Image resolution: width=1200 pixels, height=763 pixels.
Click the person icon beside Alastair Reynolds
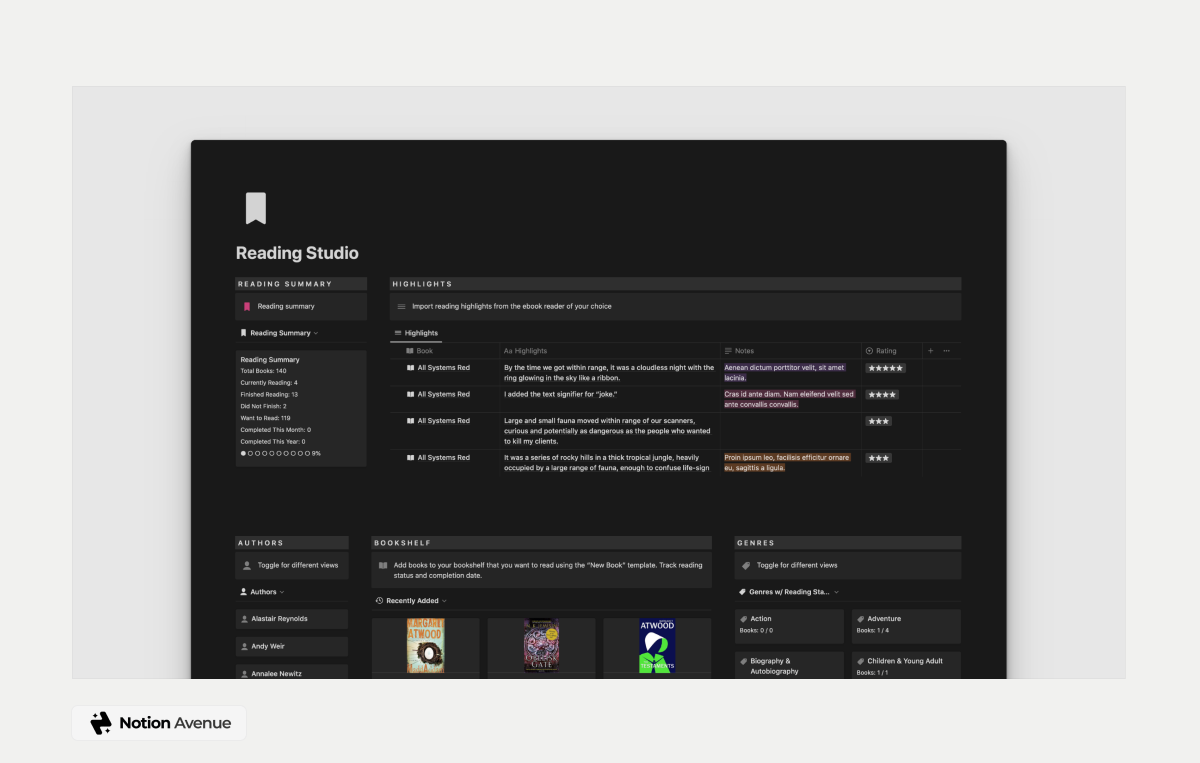245,619
